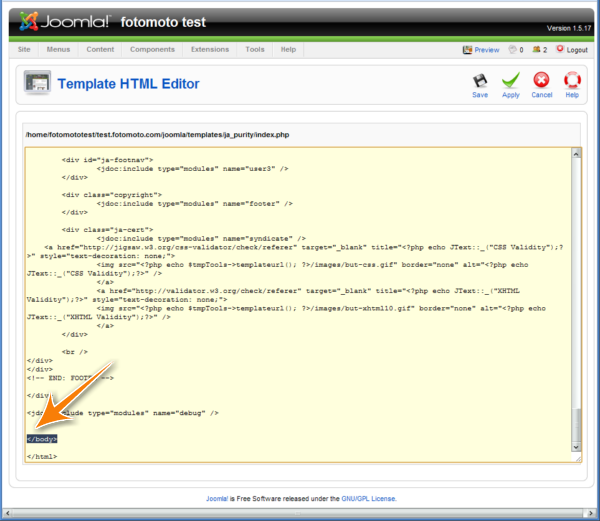The height and width of the screenshot is (521, 600).
Task: Click the Joomla! footer link
Action: tap(217, 498)
